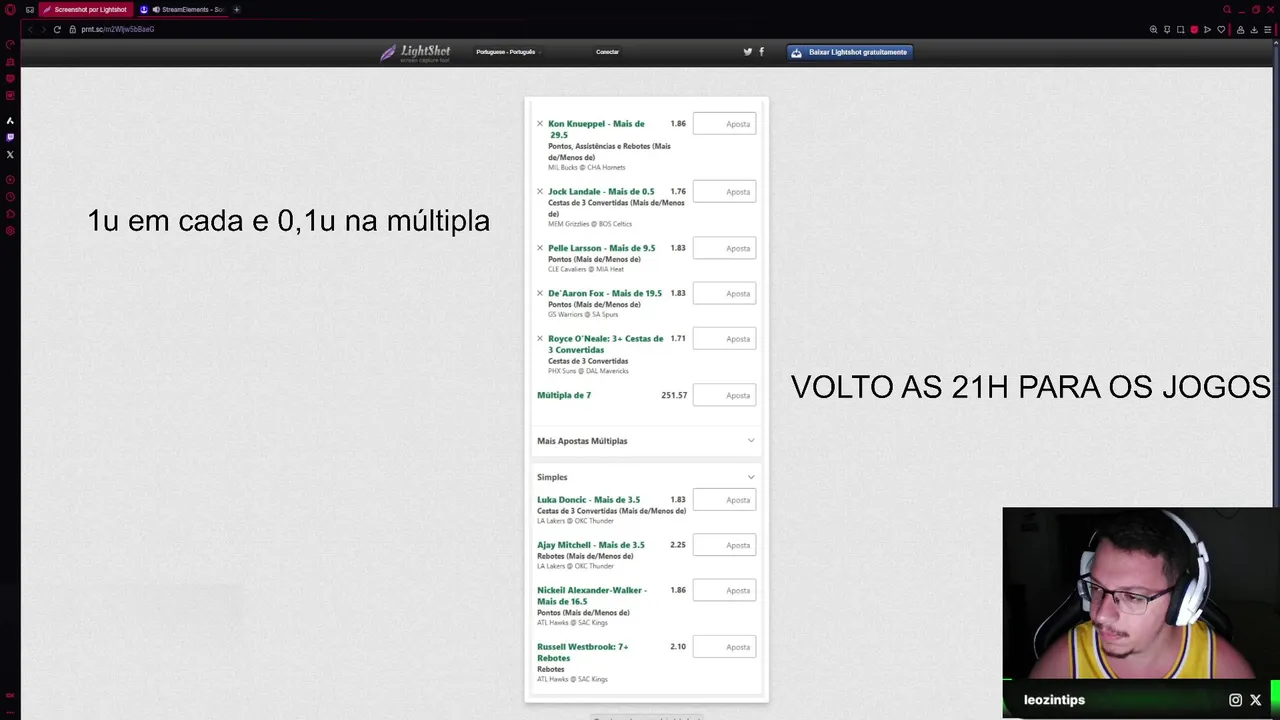Collapse the Simples section chevron
Screen dimensions: 1280x720
(751, 477)
